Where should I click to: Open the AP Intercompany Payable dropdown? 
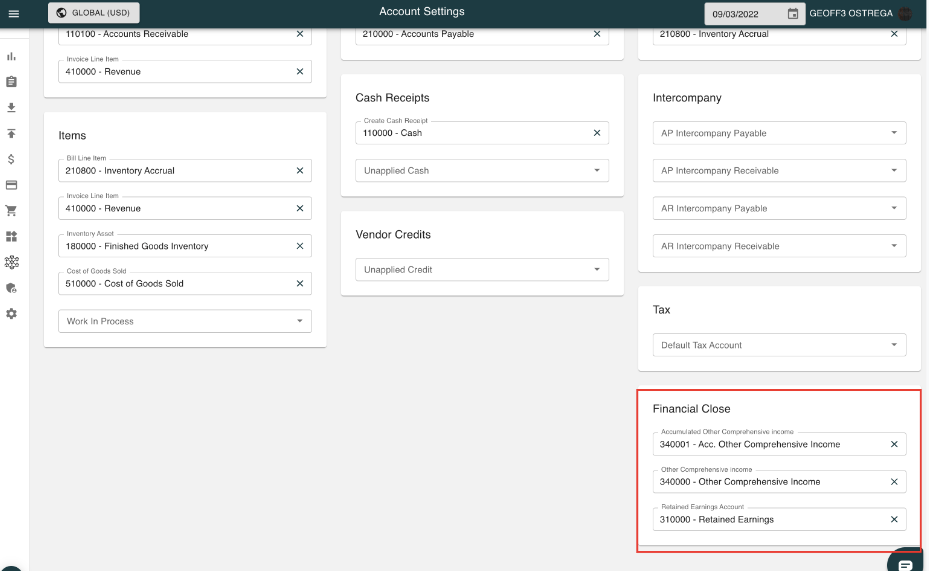779,133
